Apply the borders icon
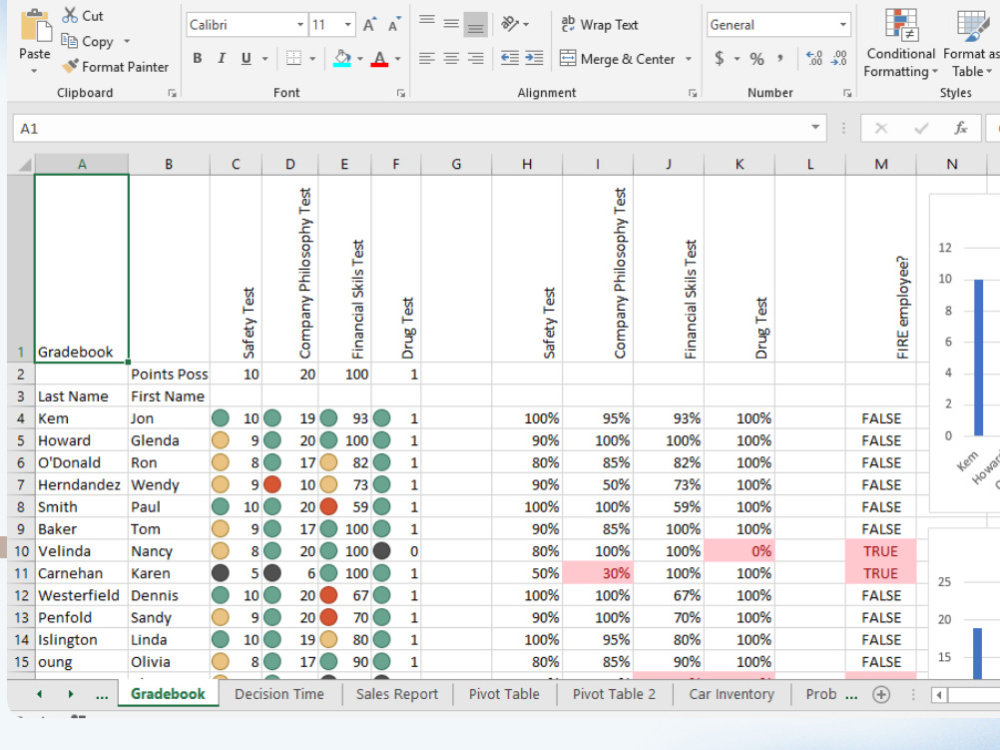Screen dimensions: 1000x750 coord(293,58)
